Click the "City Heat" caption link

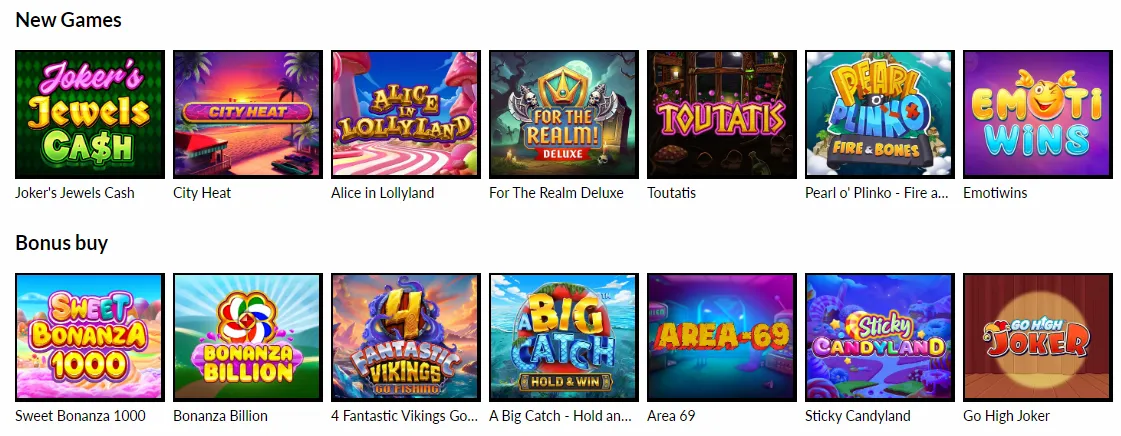coord(202,193)
